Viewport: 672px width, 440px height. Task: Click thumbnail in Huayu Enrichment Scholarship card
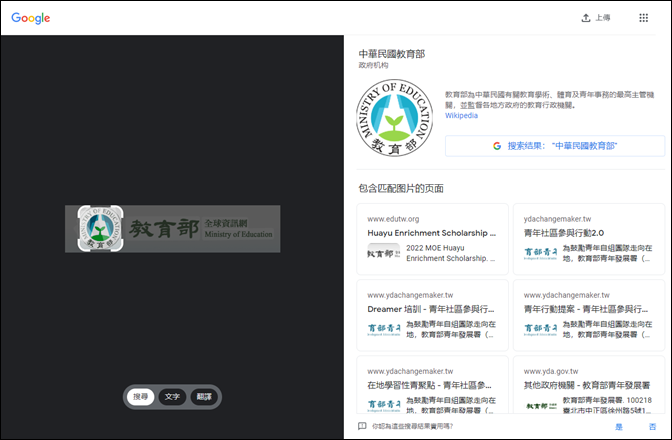point(384,253)
